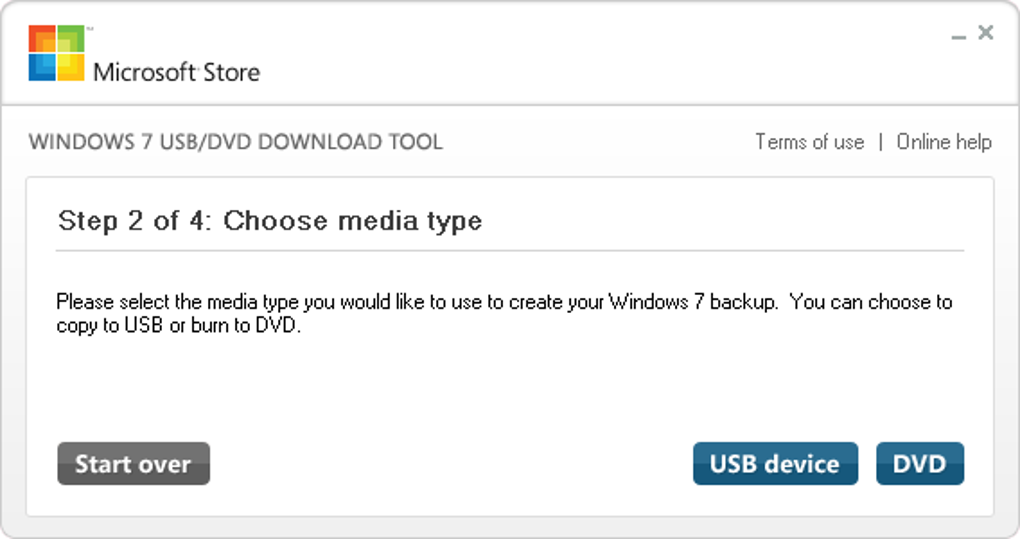1020x539 pixels.
Task: Click the "Microsoft Store" brand text
Action: [x=176, y=72]
